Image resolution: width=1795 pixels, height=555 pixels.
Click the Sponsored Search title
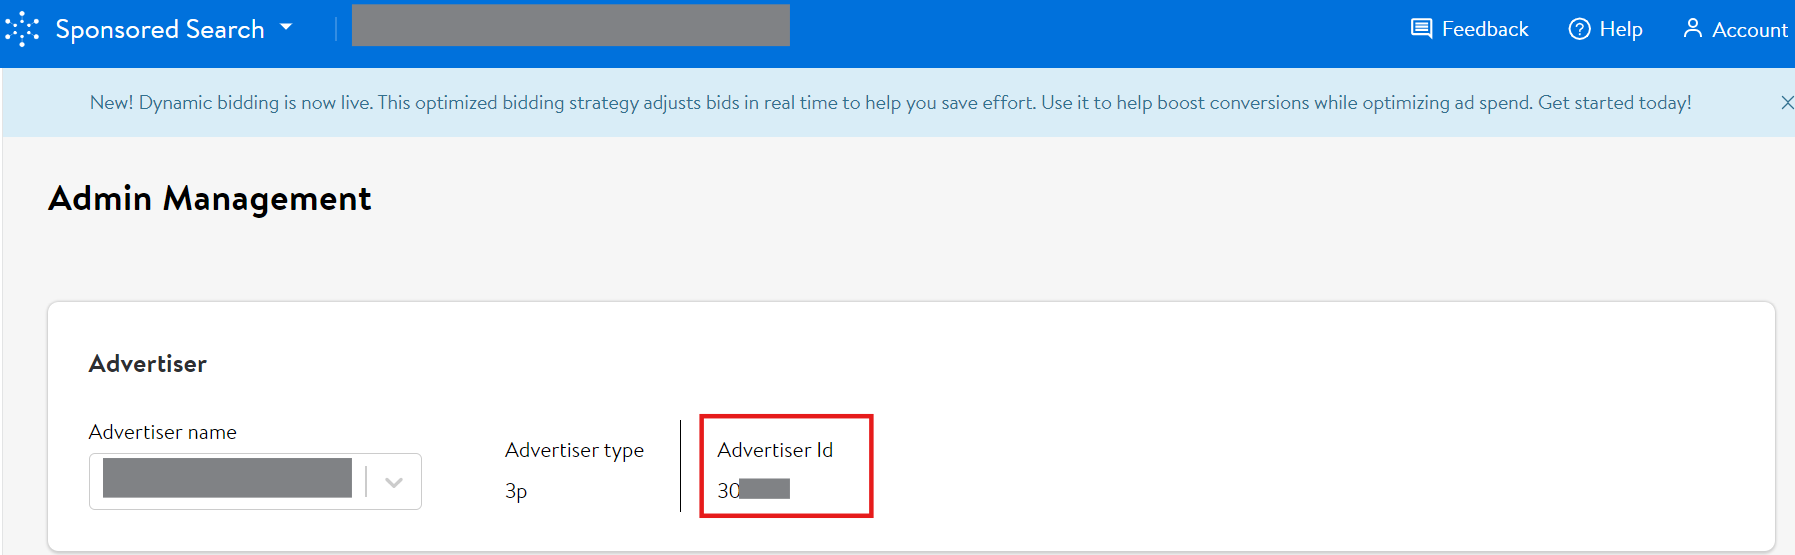[x=160, y=29]
